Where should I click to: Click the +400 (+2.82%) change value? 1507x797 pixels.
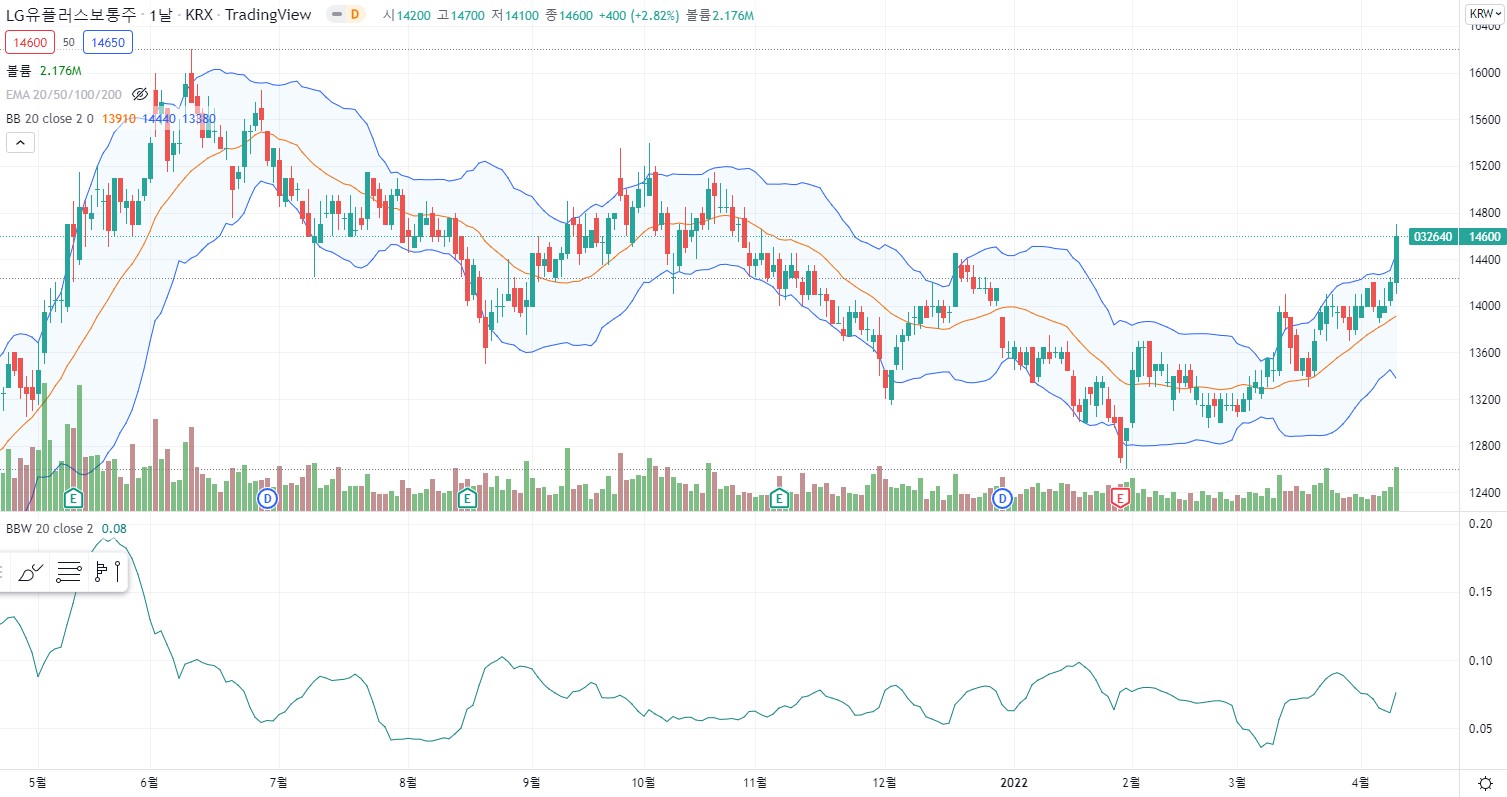tap(640, 16)
